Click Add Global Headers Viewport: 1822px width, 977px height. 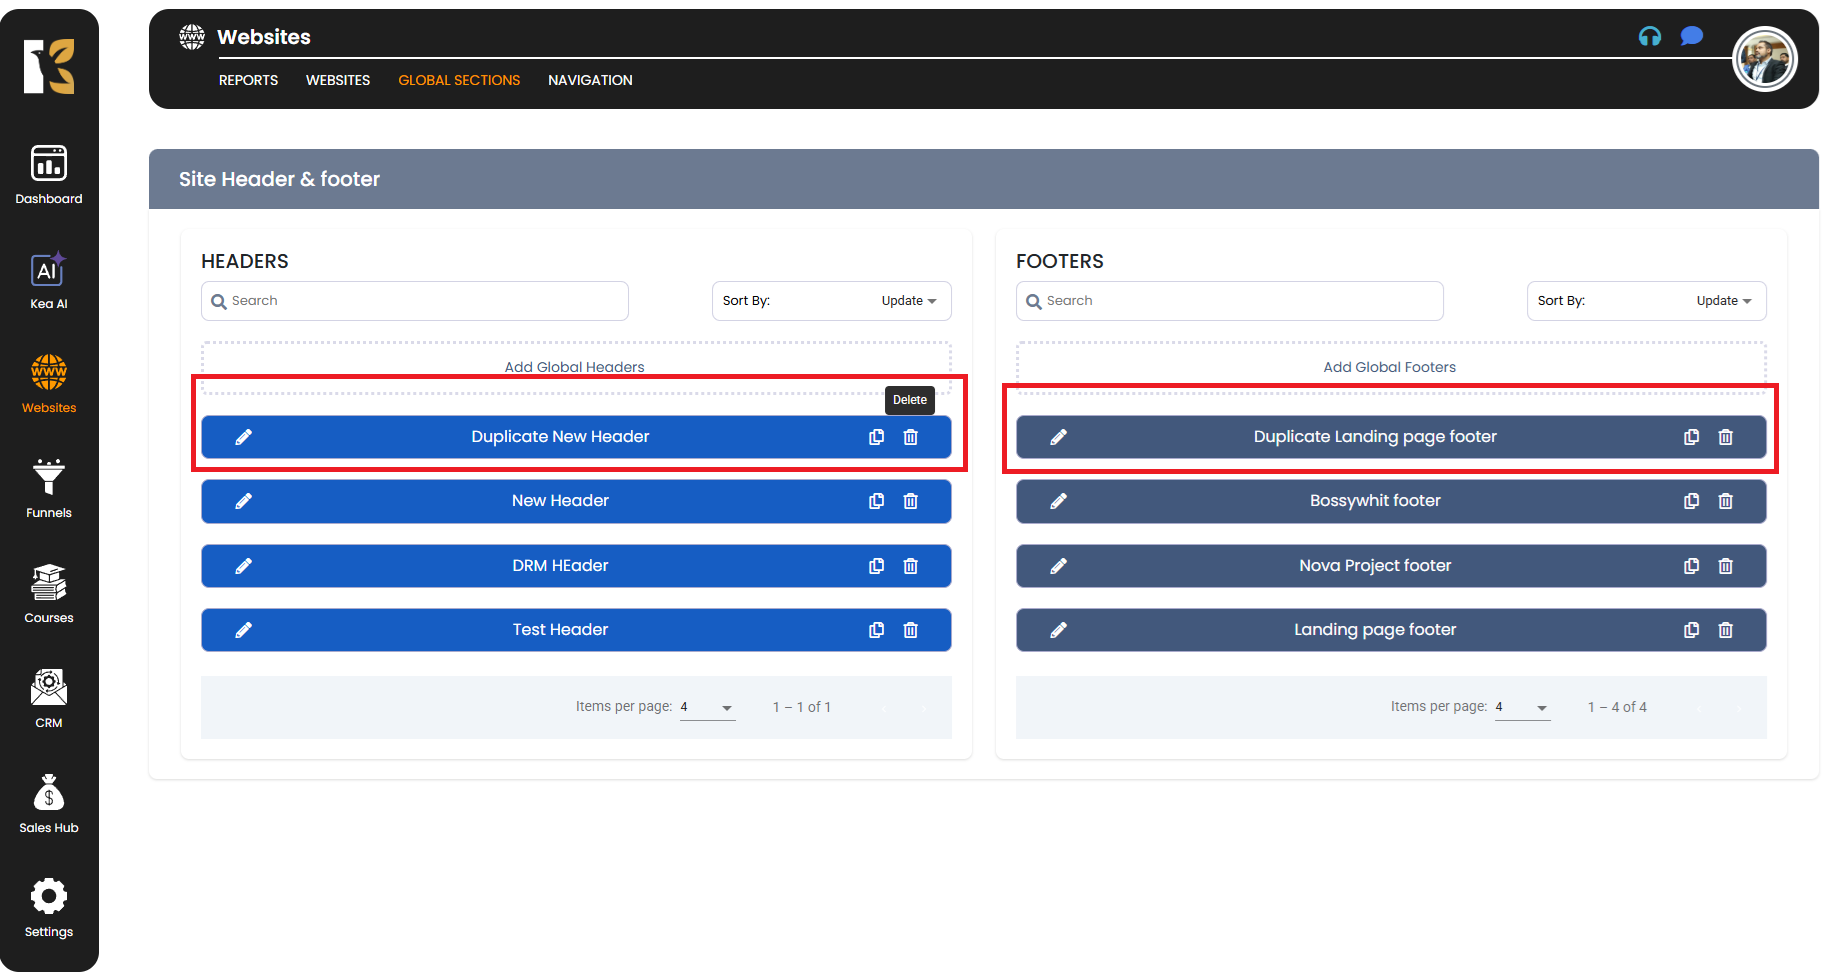(x=575, y=366)
